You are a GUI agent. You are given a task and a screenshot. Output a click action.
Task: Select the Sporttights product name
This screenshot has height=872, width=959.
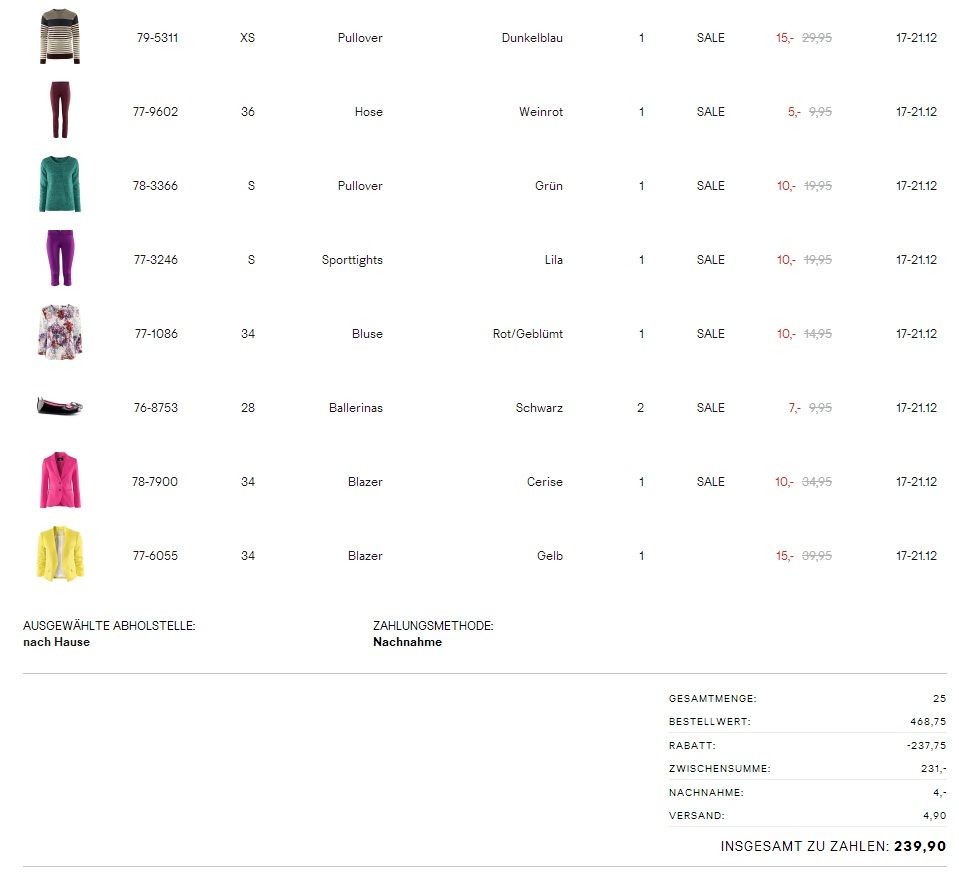(x=352, y=260)
